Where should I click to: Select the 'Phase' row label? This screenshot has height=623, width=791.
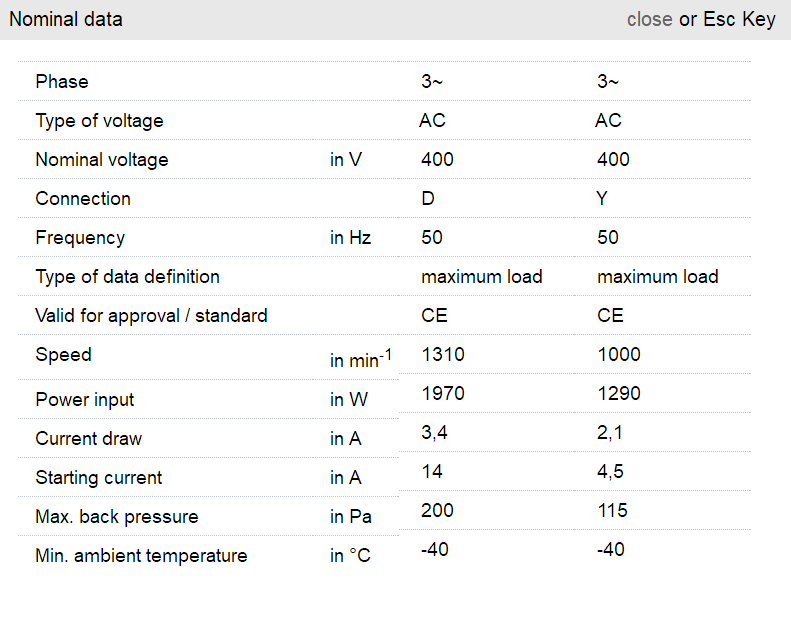coord(62,82)
